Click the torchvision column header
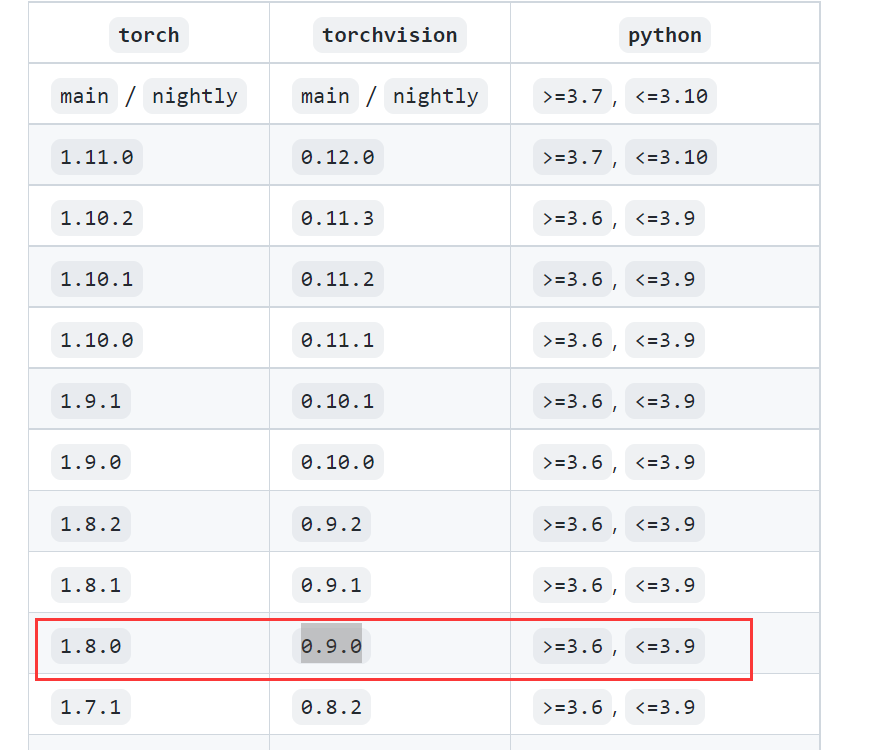 coord(390,35)
